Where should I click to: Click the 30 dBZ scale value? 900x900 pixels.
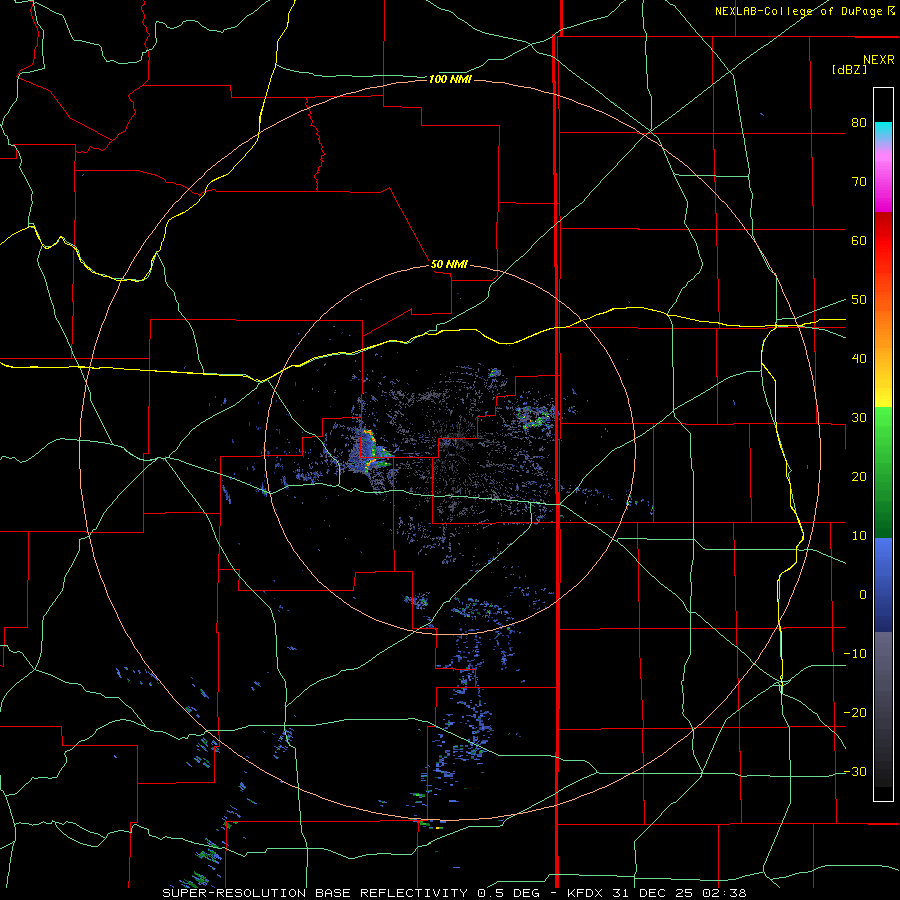(x=859, y=418)
